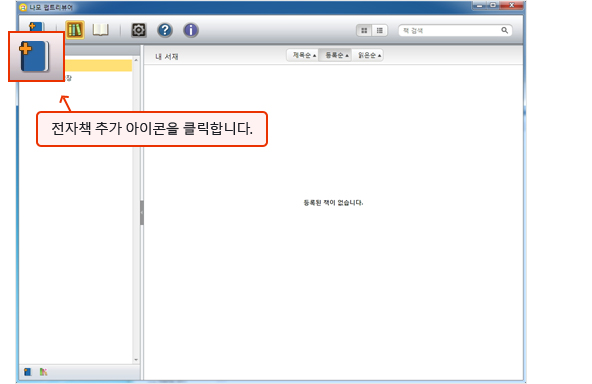The width and height of the screenshot is (592, 384).
Task: Collapse the sidebar with the splitter handle
Action: click(142, 213)
